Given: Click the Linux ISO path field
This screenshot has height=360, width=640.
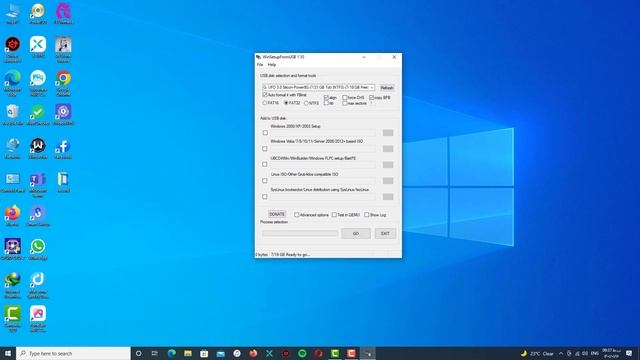Looking at the screenshot, I should 322,181.
